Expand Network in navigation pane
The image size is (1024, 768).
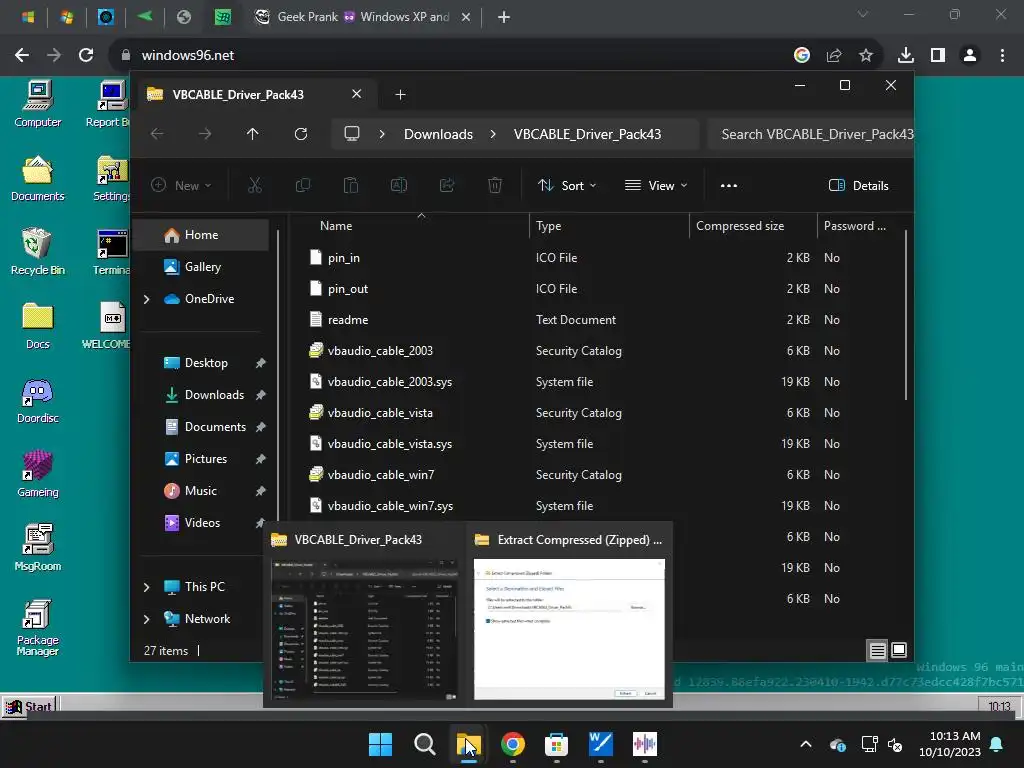(x=146, y=619)
